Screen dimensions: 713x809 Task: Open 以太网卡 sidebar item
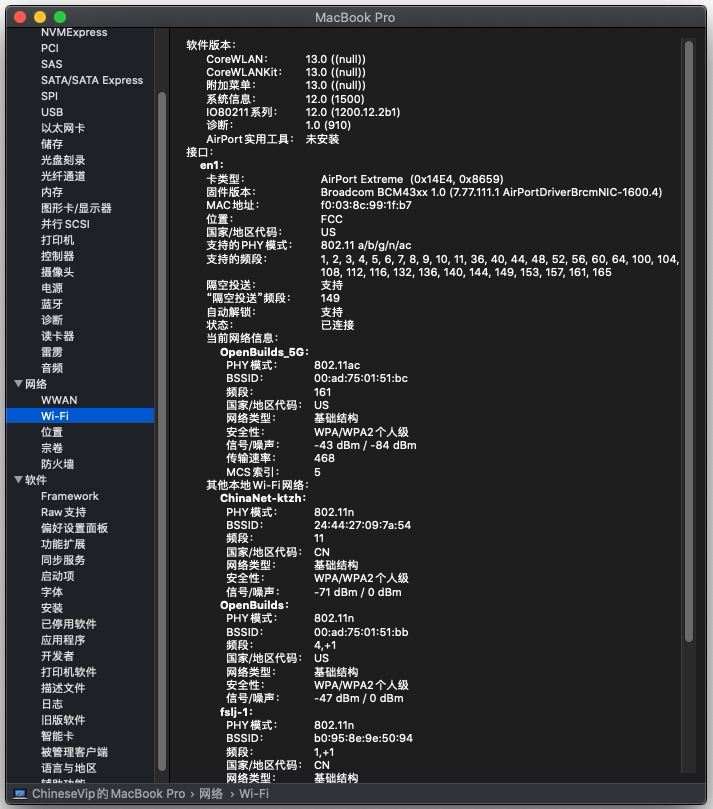[x=63, y=128]
